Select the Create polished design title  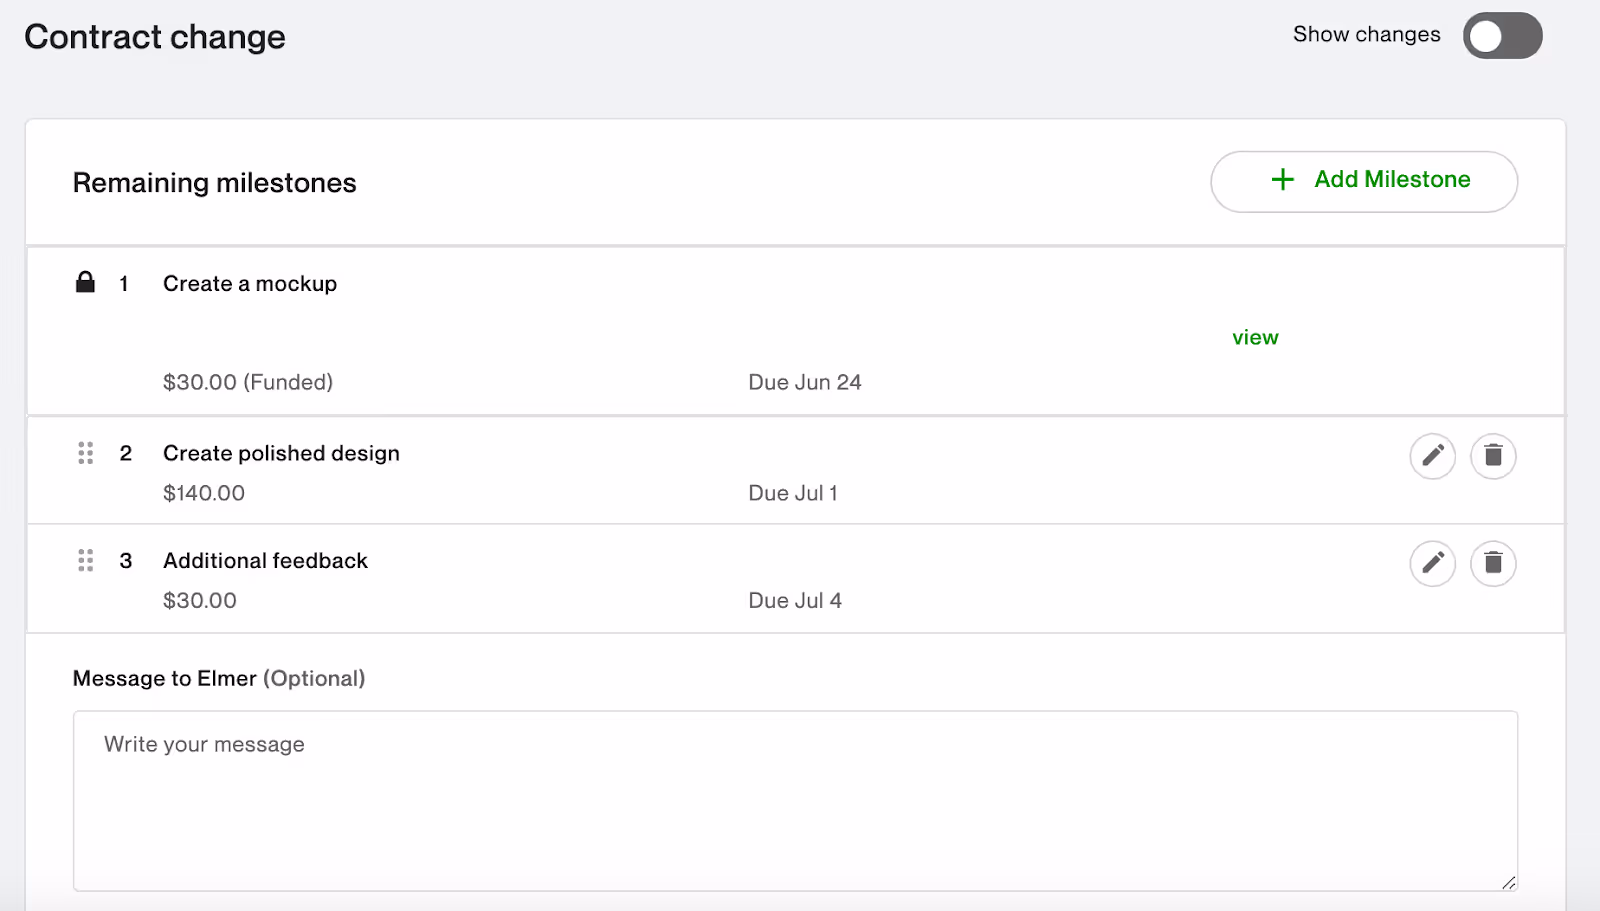point(281,454)
